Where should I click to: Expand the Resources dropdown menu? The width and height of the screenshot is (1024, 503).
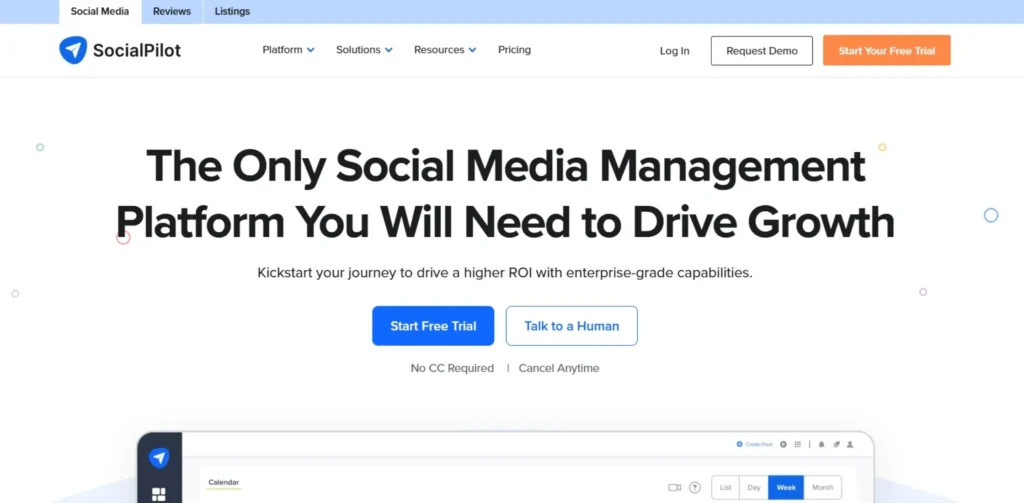coord(445,50)
